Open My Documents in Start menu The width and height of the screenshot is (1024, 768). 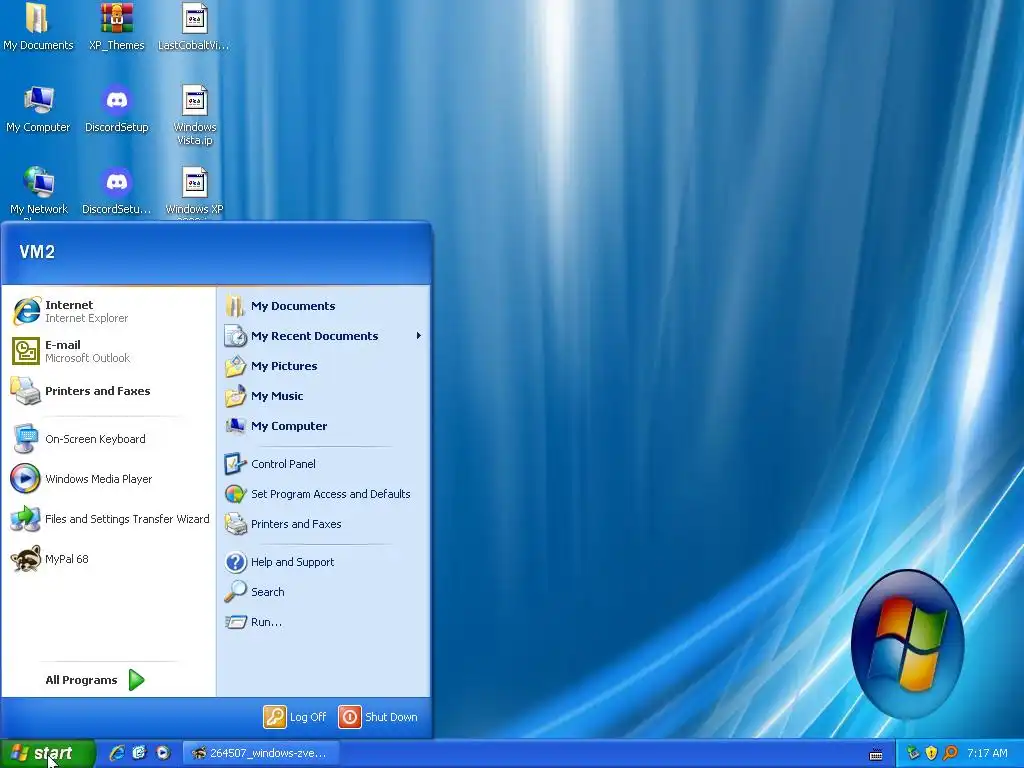(x=323, y=306)
